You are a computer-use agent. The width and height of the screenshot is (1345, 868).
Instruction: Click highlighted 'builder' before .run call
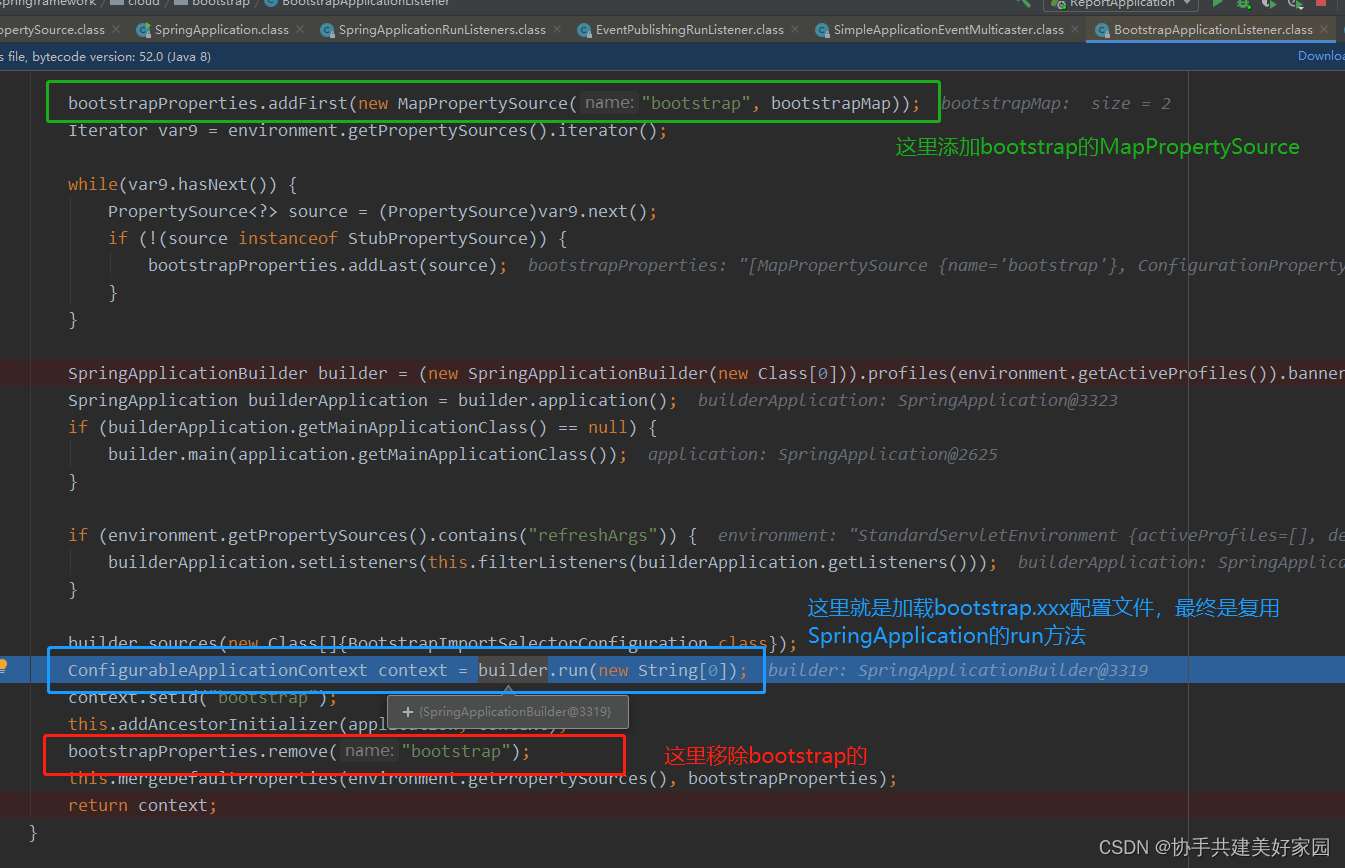click(x=513, y=670)
